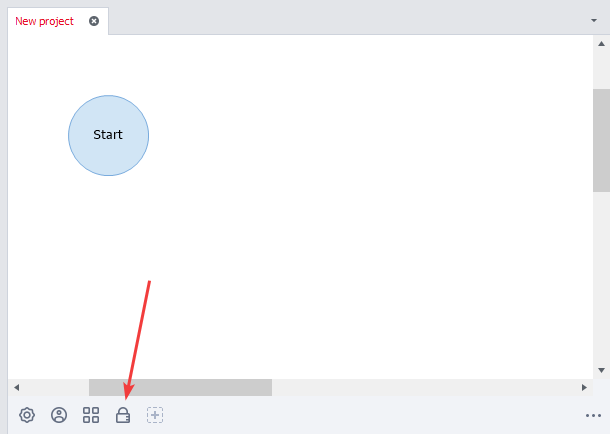610x434 pixels.
Task: Click the vertical scrollbar thumb
Action: pos(601,140)
